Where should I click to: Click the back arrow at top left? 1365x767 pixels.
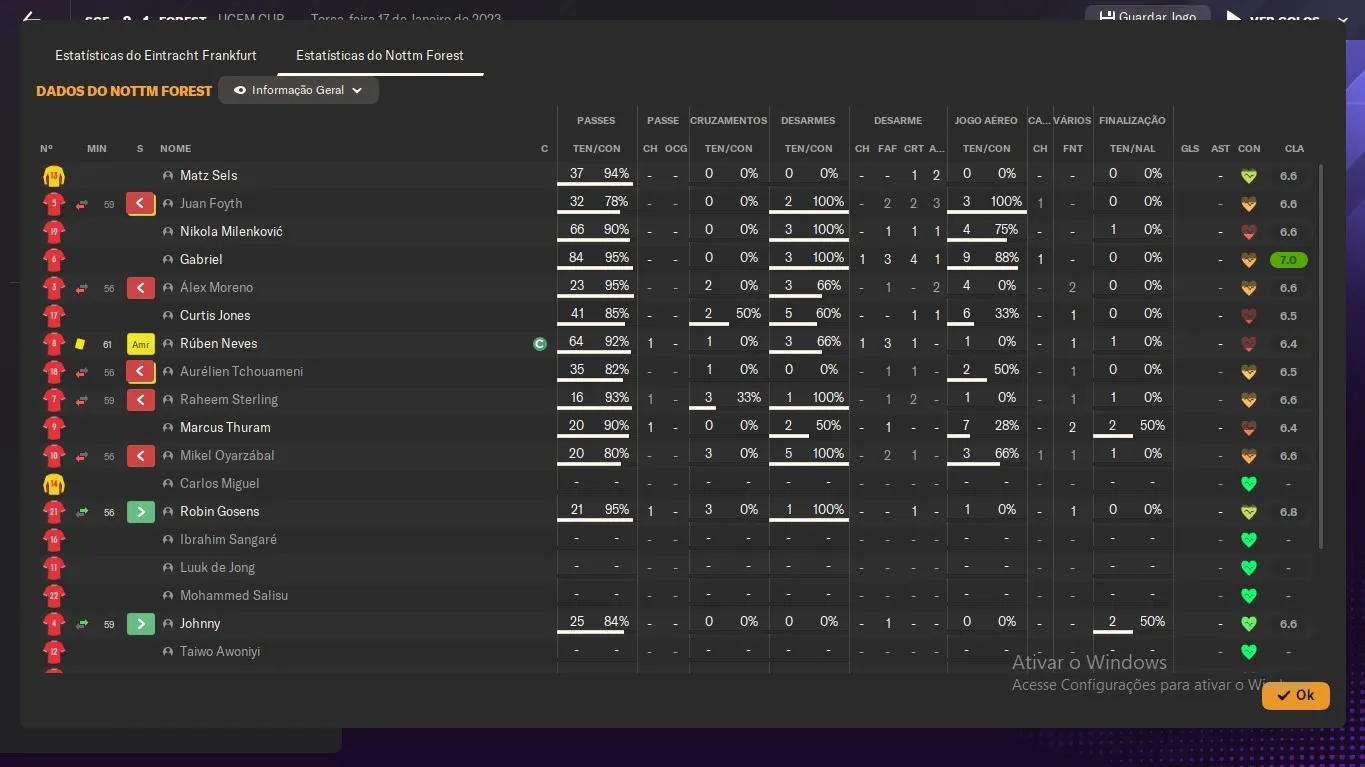click(x=31, y=18)
